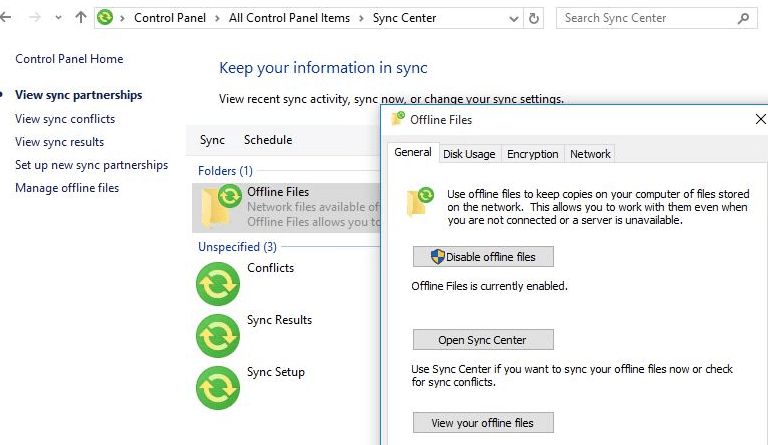The height and width of the screenshot is (445, 768).
Task: Switch to the Disk Usage tab
Action: (x=469, y=154)
